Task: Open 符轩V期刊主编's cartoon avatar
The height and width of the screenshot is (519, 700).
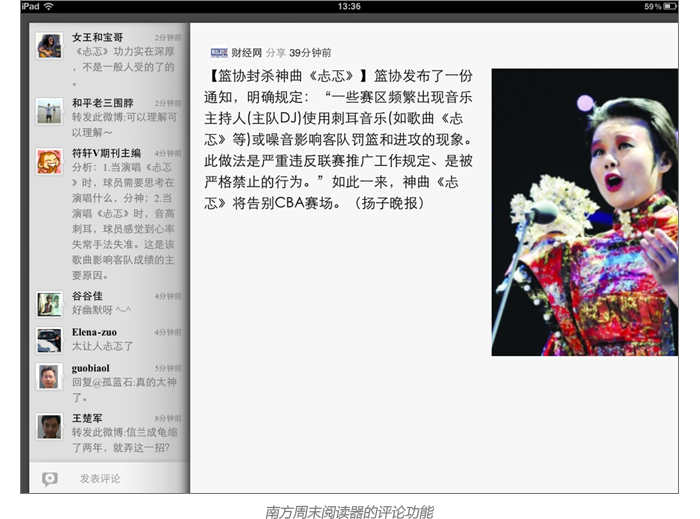Action: [x=49, y=161]
